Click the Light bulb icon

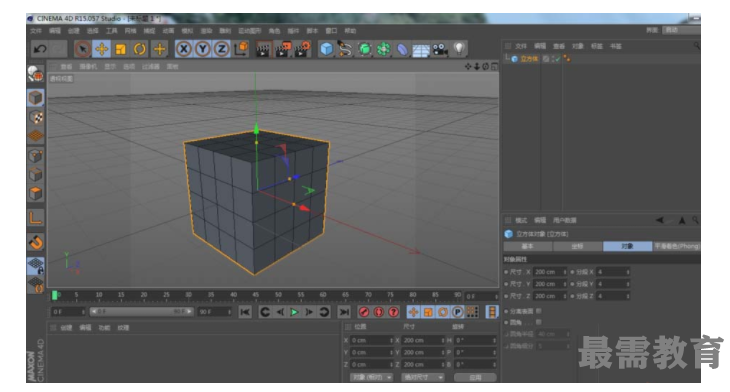[x=460, y=48]
